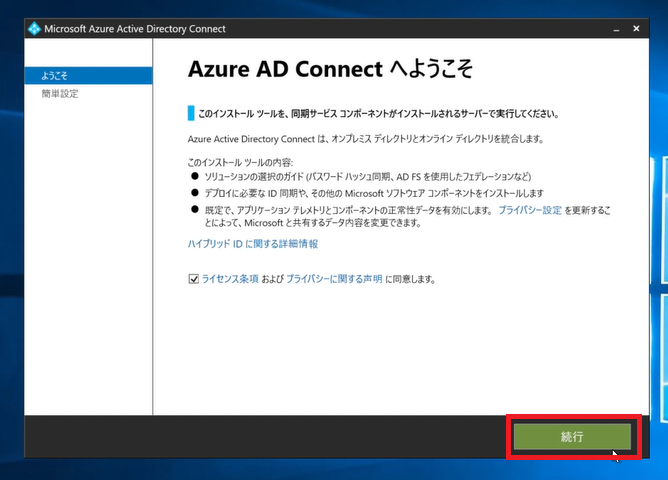Close the Azure AD Connect window

tap(636, 29)
